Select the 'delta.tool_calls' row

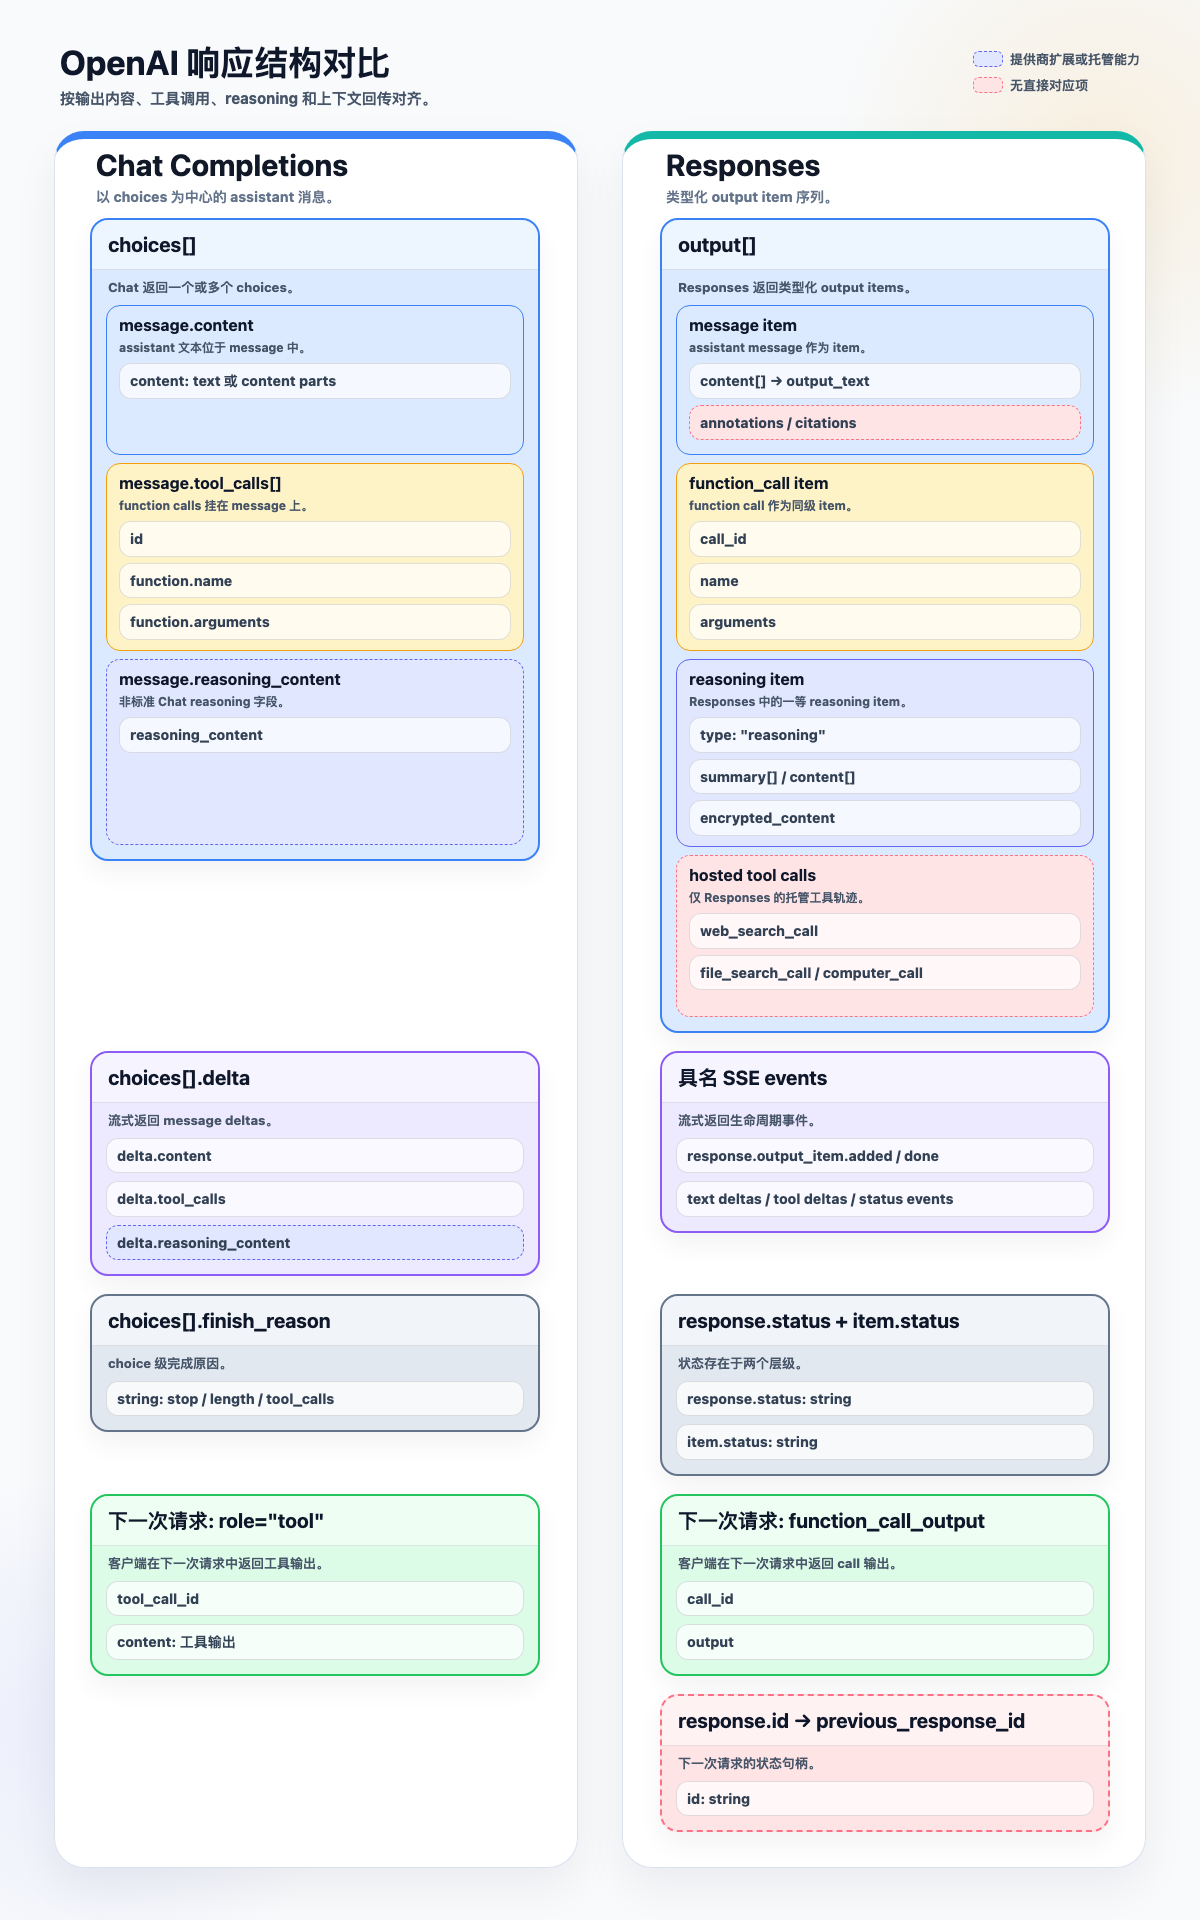[x=315, y=1199]
